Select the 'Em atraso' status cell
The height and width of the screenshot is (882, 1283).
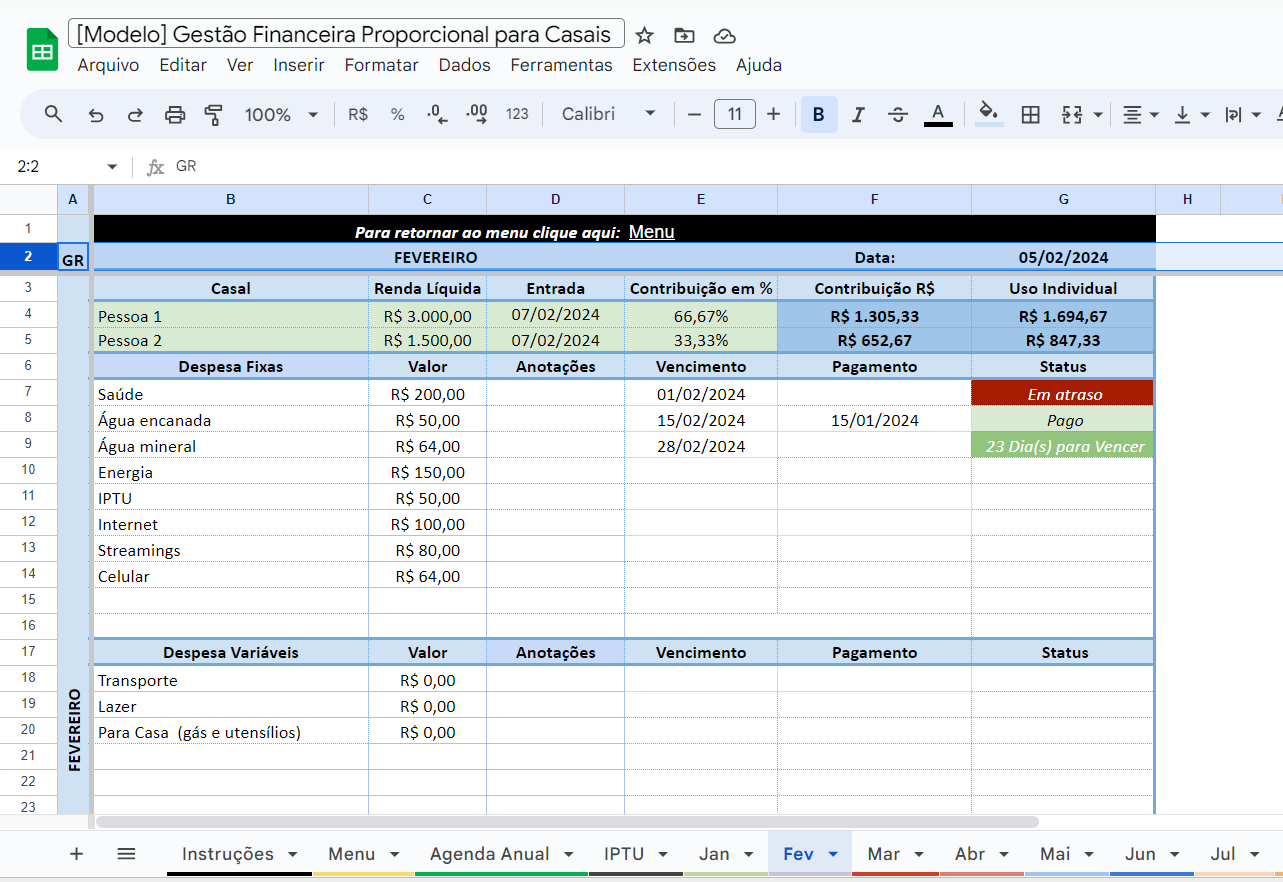[x=1063, y=393]
